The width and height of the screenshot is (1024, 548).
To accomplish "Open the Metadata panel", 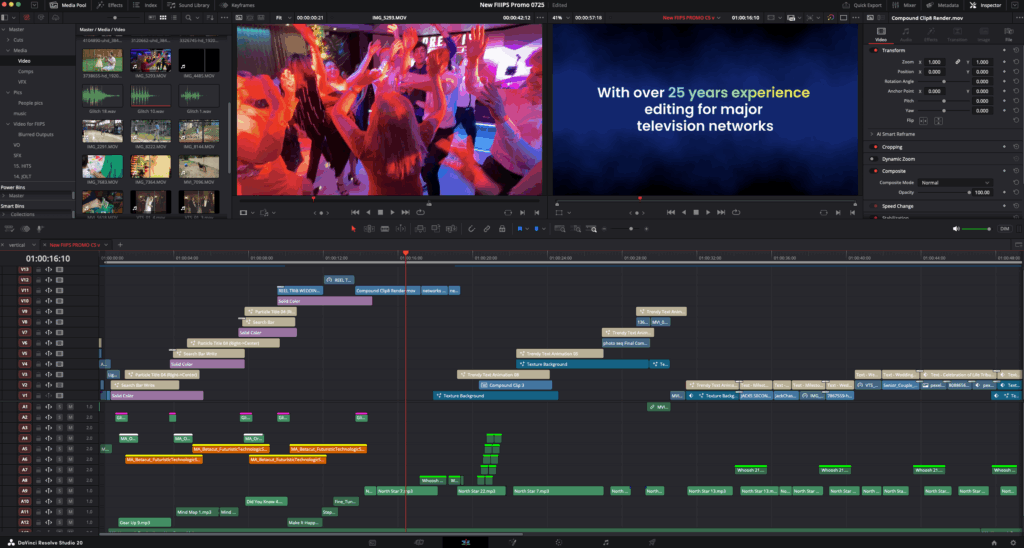I will point(944,5).
